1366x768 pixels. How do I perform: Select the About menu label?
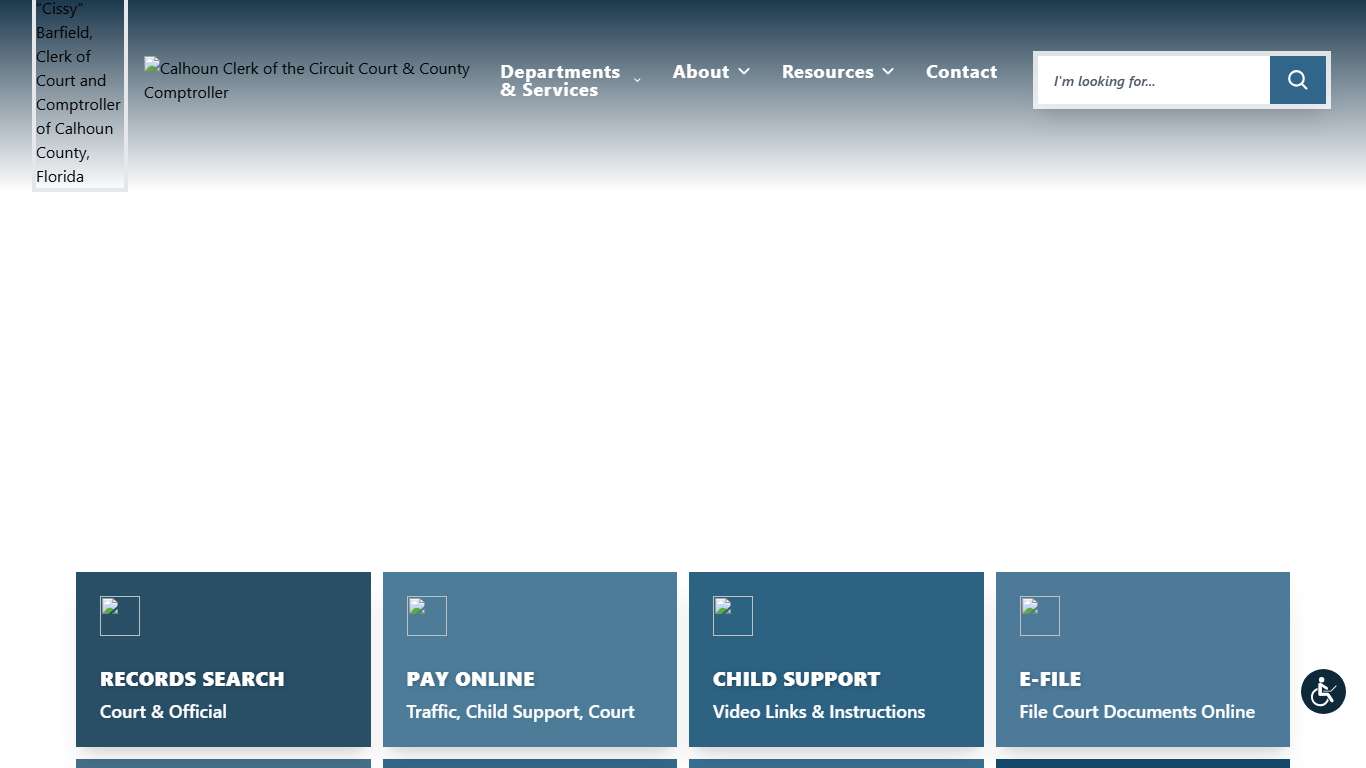point(700,71)
